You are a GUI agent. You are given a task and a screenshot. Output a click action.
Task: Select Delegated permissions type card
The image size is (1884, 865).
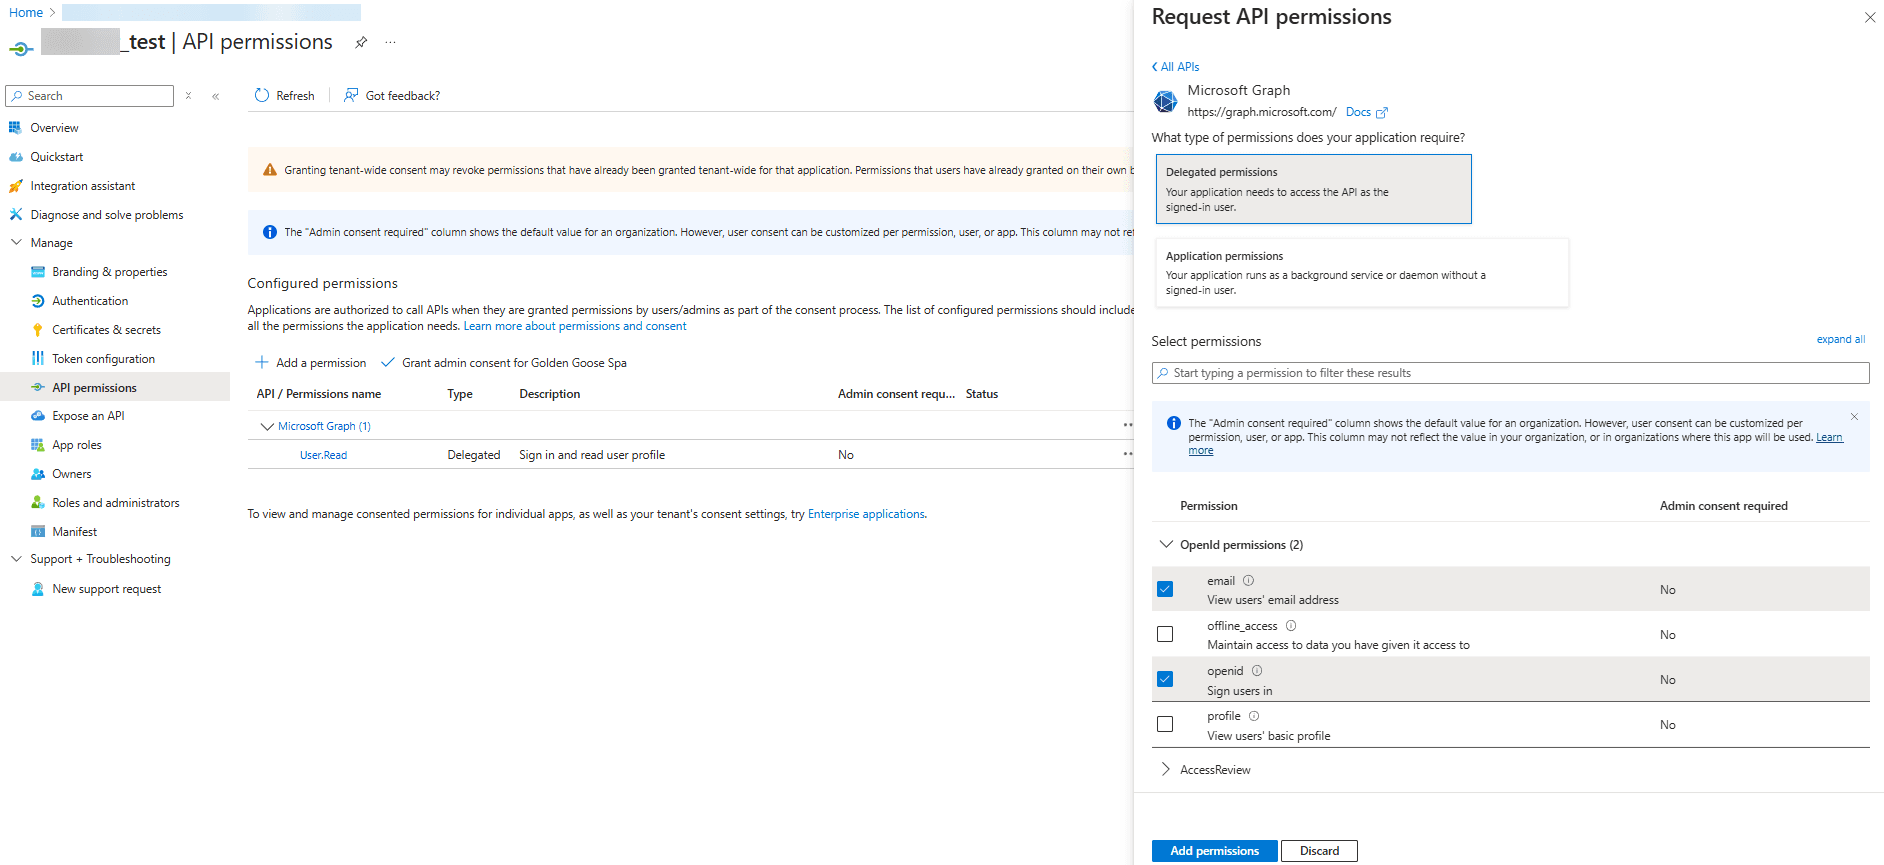coord(1313,189)
